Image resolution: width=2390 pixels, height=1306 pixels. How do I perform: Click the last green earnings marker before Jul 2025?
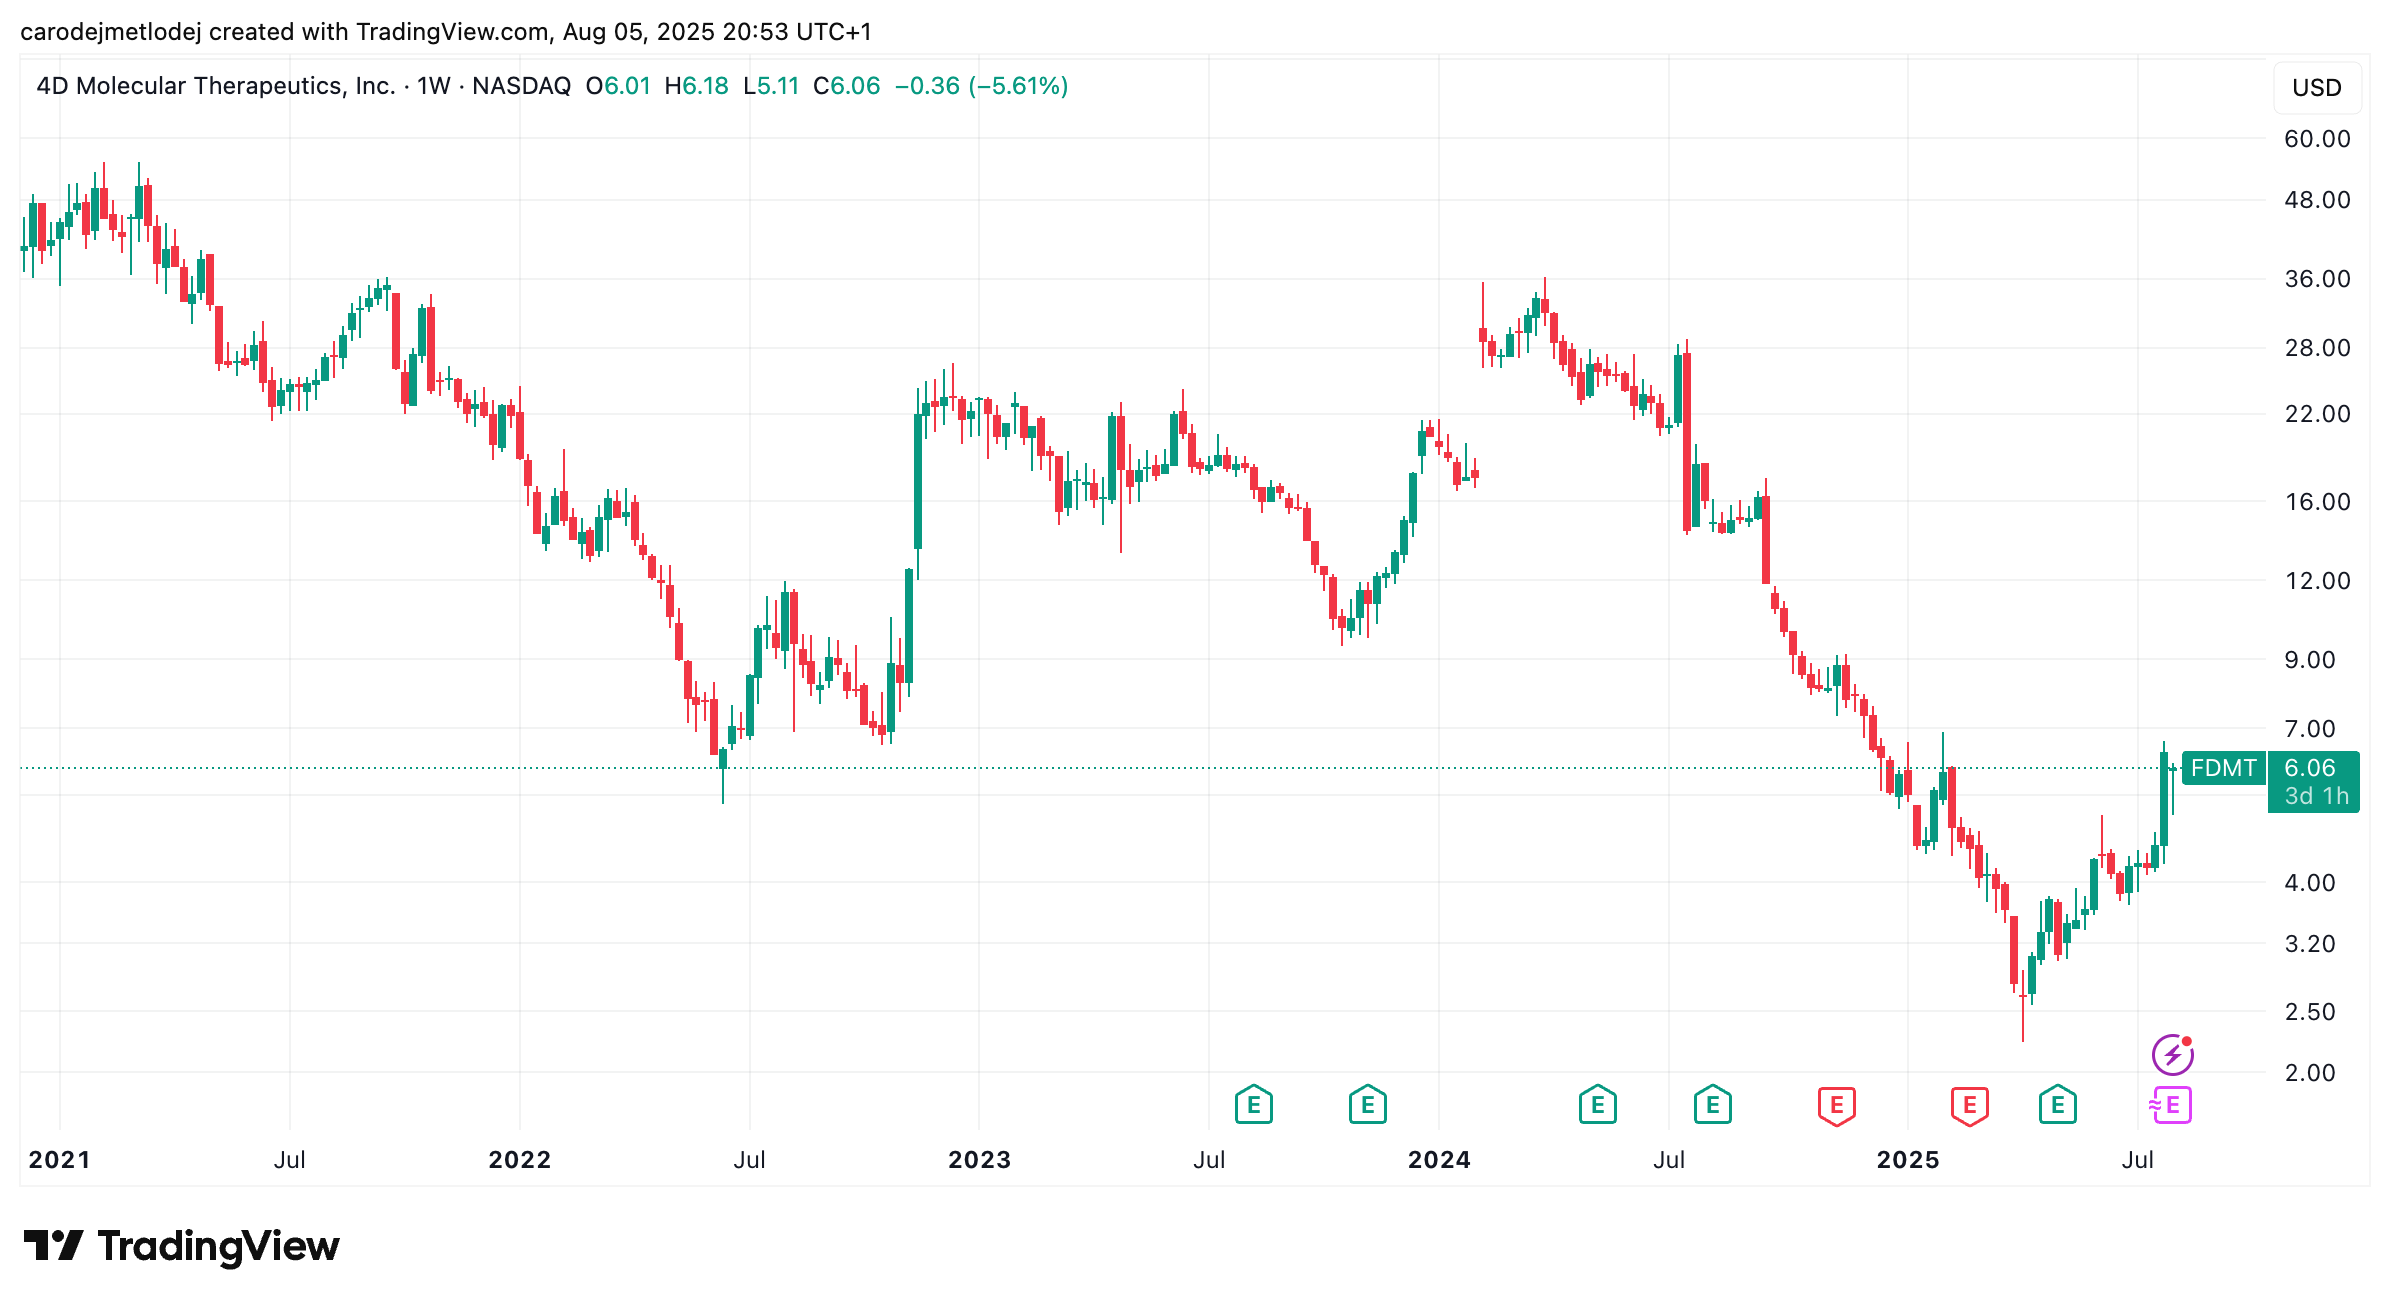(x=2057, y=1105)
